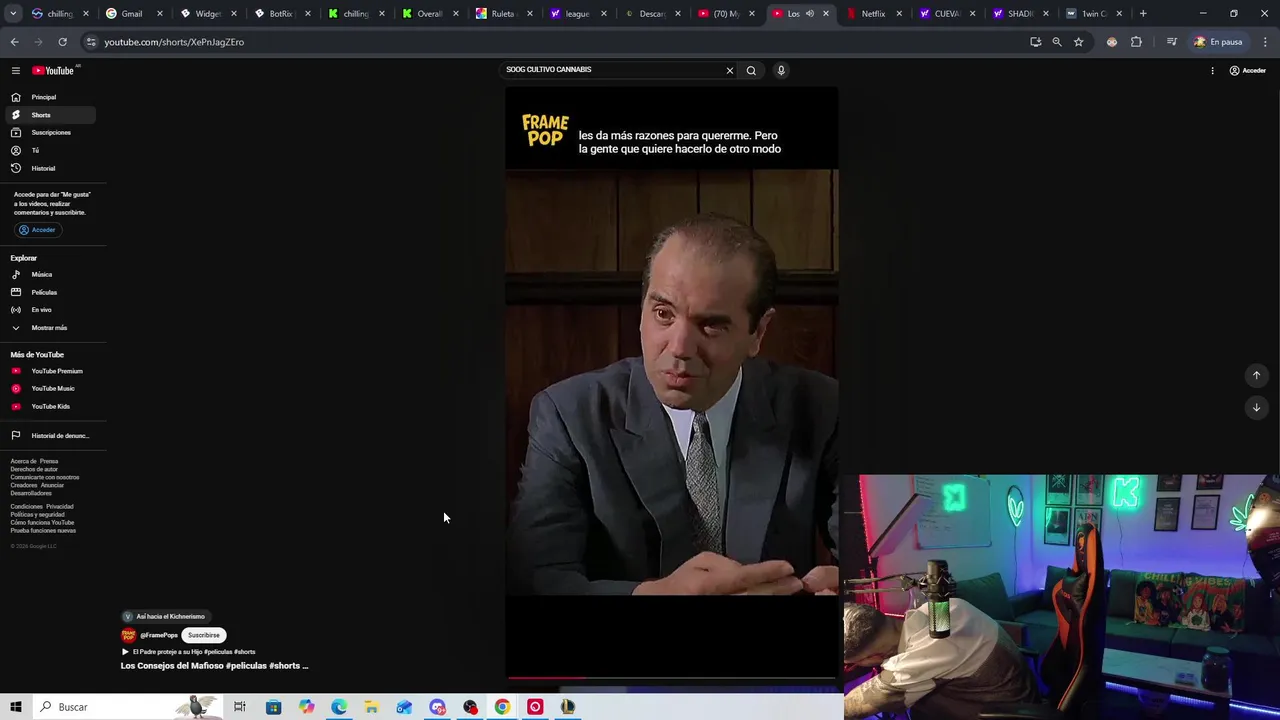Image resolution: width=1280 pixels, height=720 pixels.
Task: Click Derechos de autor footer link
Action: (x=34, y=469)
